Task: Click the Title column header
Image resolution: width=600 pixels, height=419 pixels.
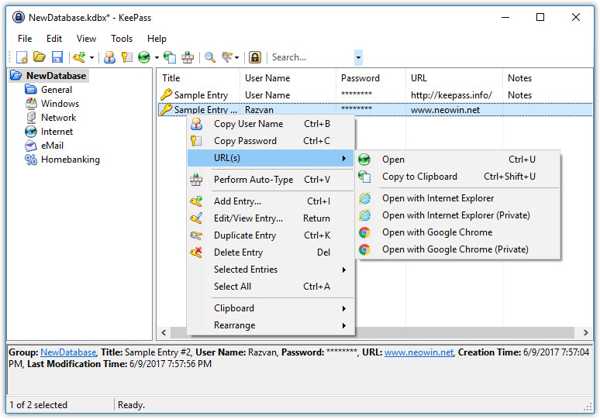Action: (198, 78)
